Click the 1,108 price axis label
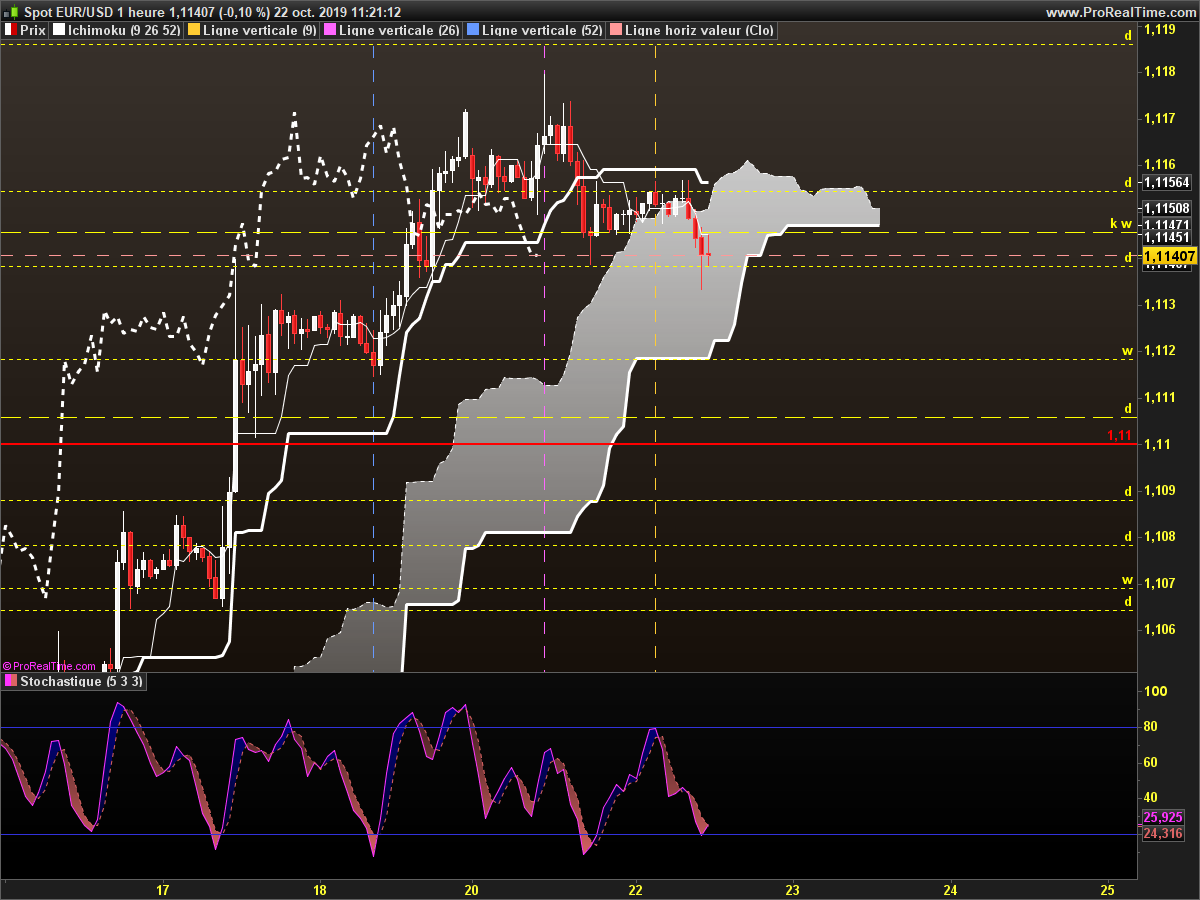This screenshot has width=1200, height=900. click(1160, 537)
